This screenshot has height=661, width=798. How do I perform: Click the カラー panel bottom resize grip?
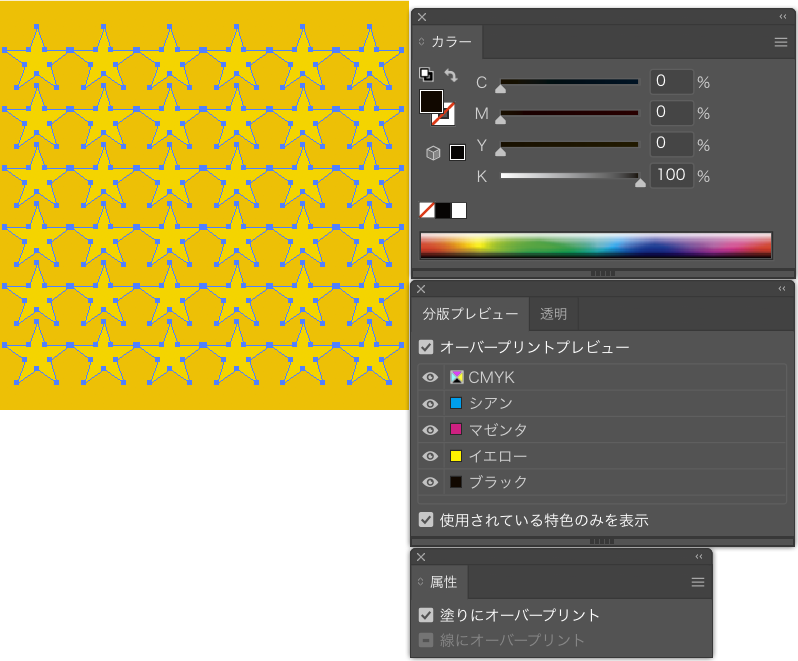click(603, 274)
